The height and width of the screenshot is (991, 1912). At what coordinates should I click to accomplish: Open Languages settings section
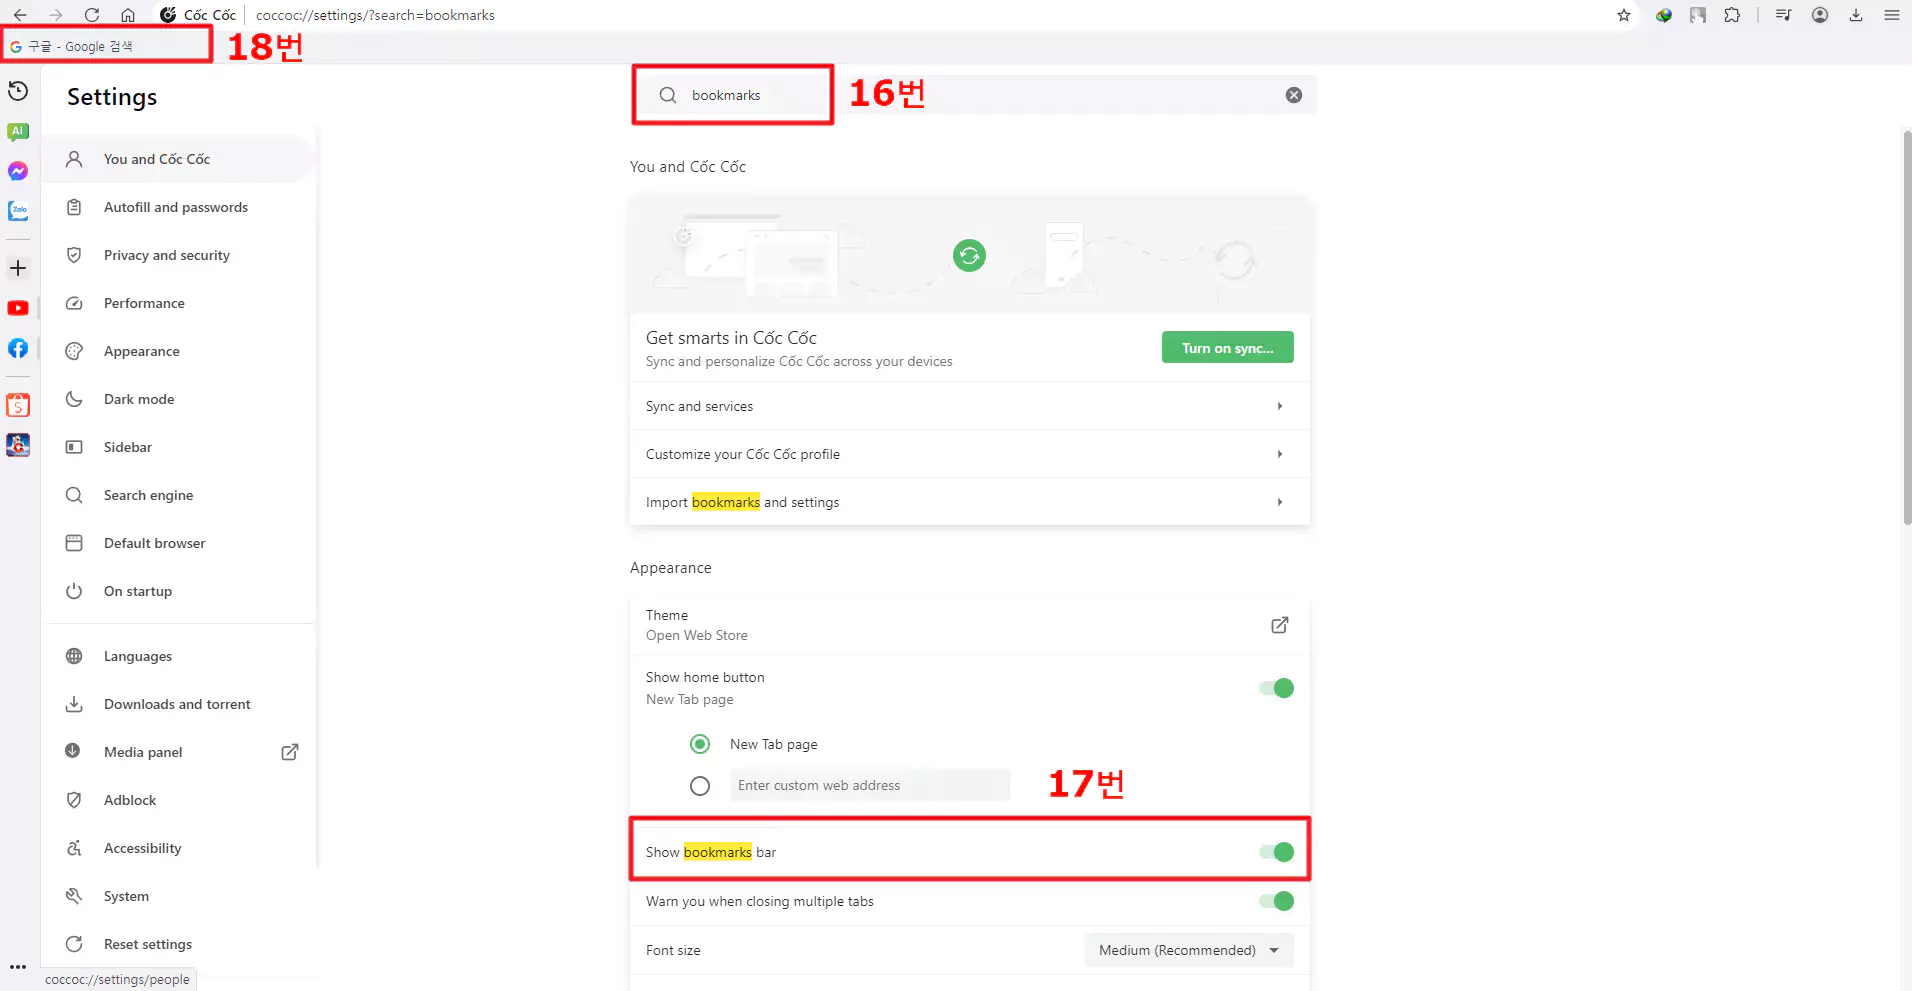(x=180, y=656)
